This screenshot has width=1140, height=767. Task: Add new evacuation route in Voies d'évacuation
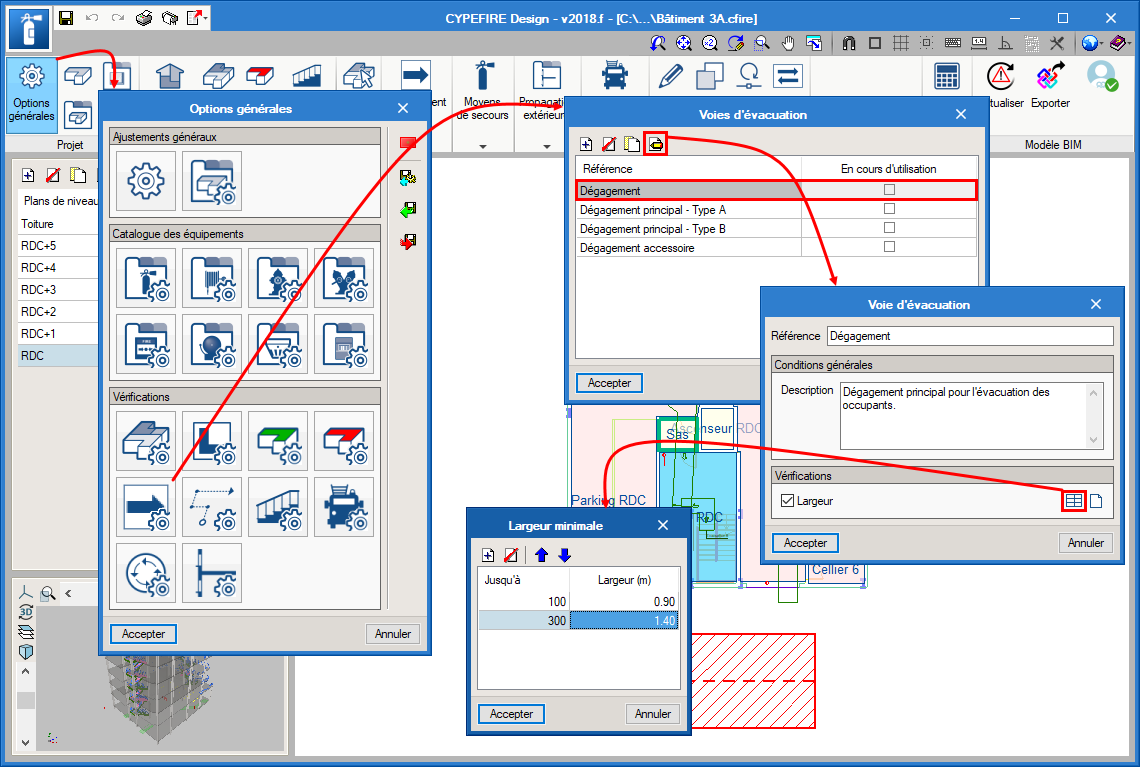pos(586,144)
